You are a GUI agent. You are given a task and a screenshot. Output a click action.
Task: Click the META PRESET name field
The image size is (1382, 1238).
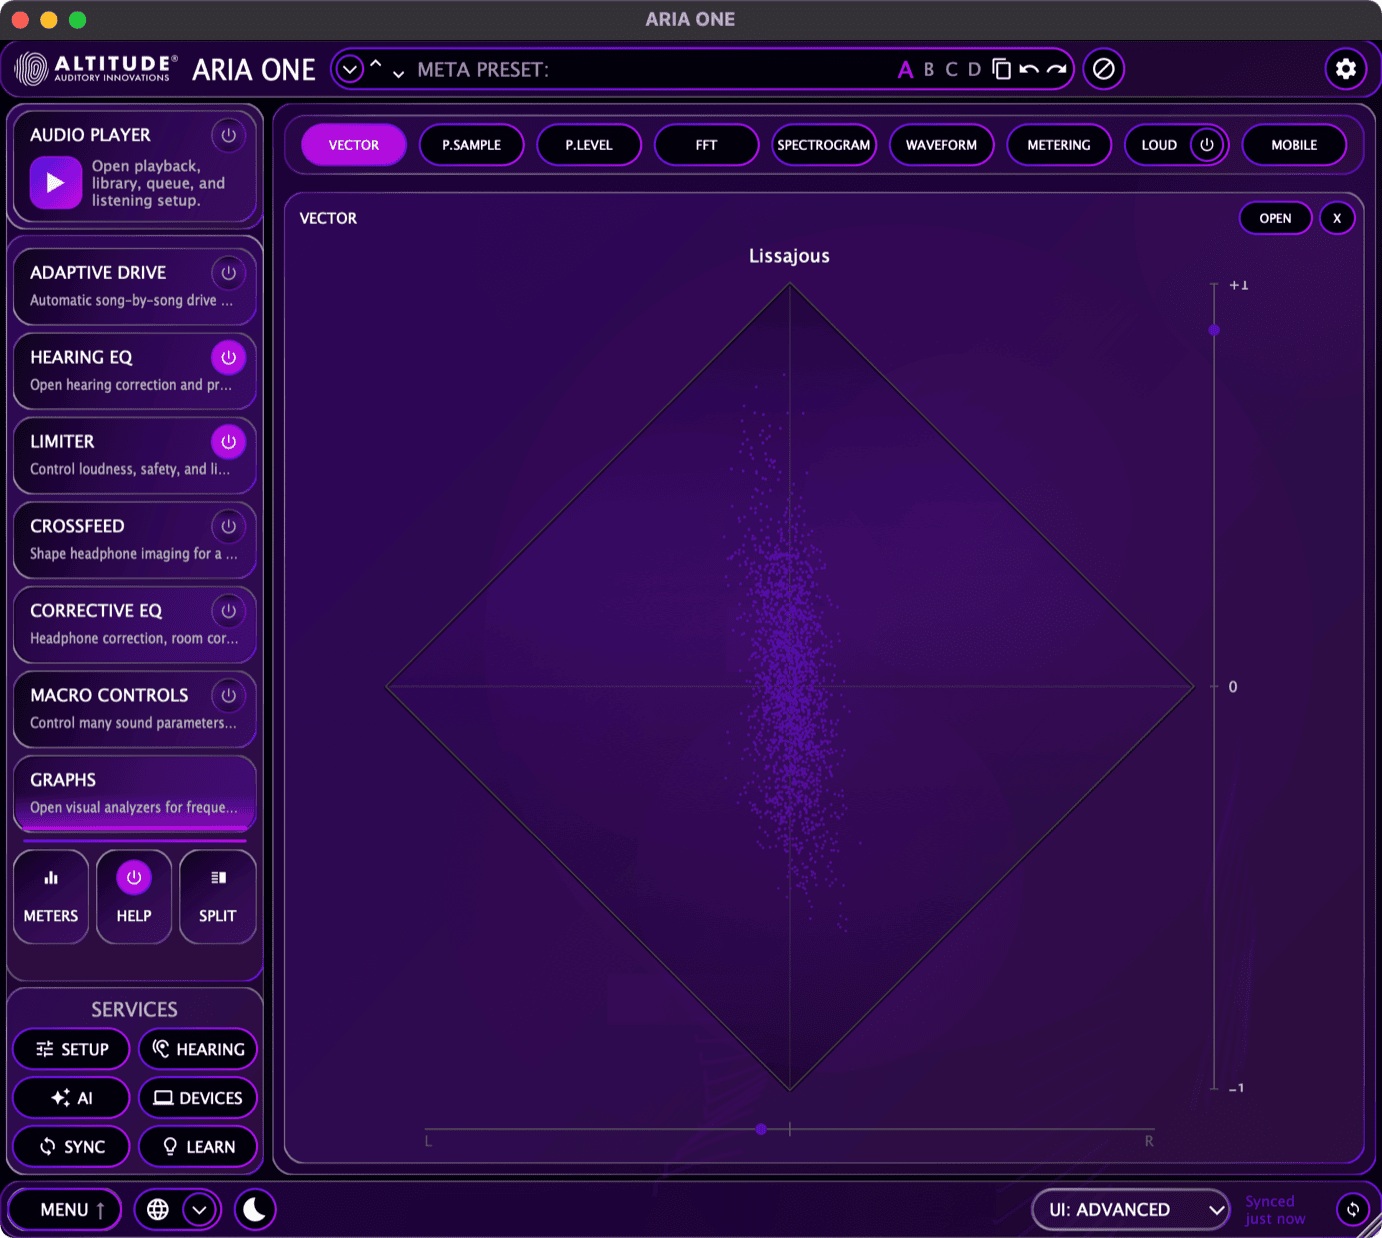tap(650, 69)
